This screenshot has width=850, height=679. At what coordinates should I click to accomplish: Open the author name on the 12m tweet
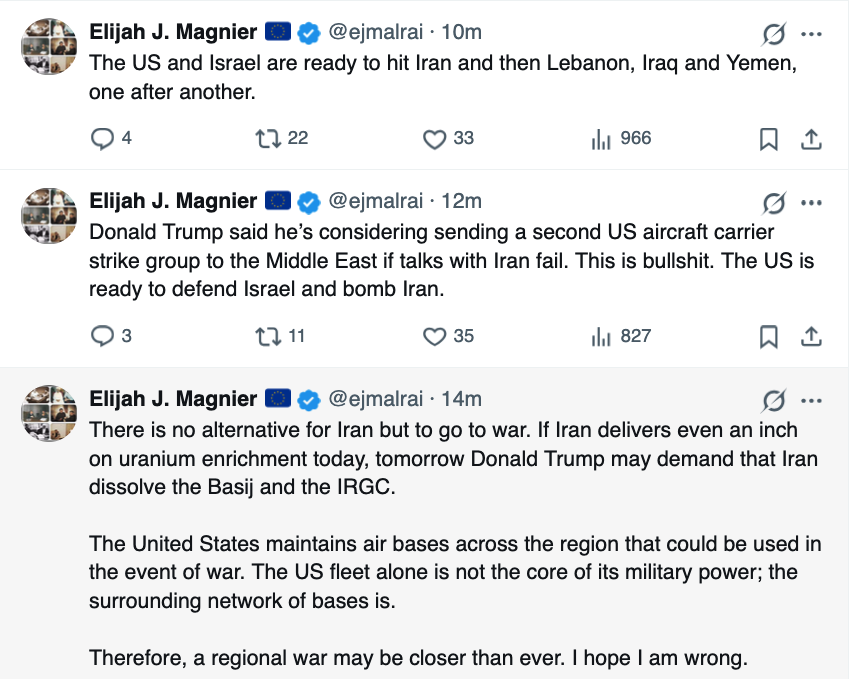[173, 201]
